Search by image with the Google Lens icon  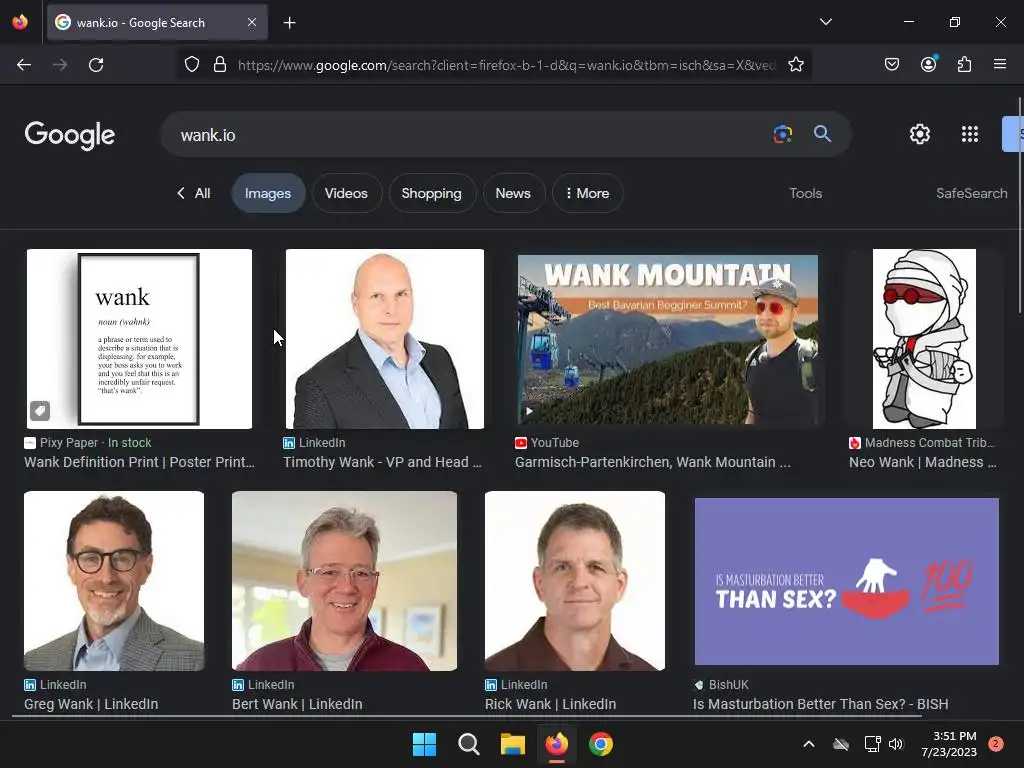[782, 134]
